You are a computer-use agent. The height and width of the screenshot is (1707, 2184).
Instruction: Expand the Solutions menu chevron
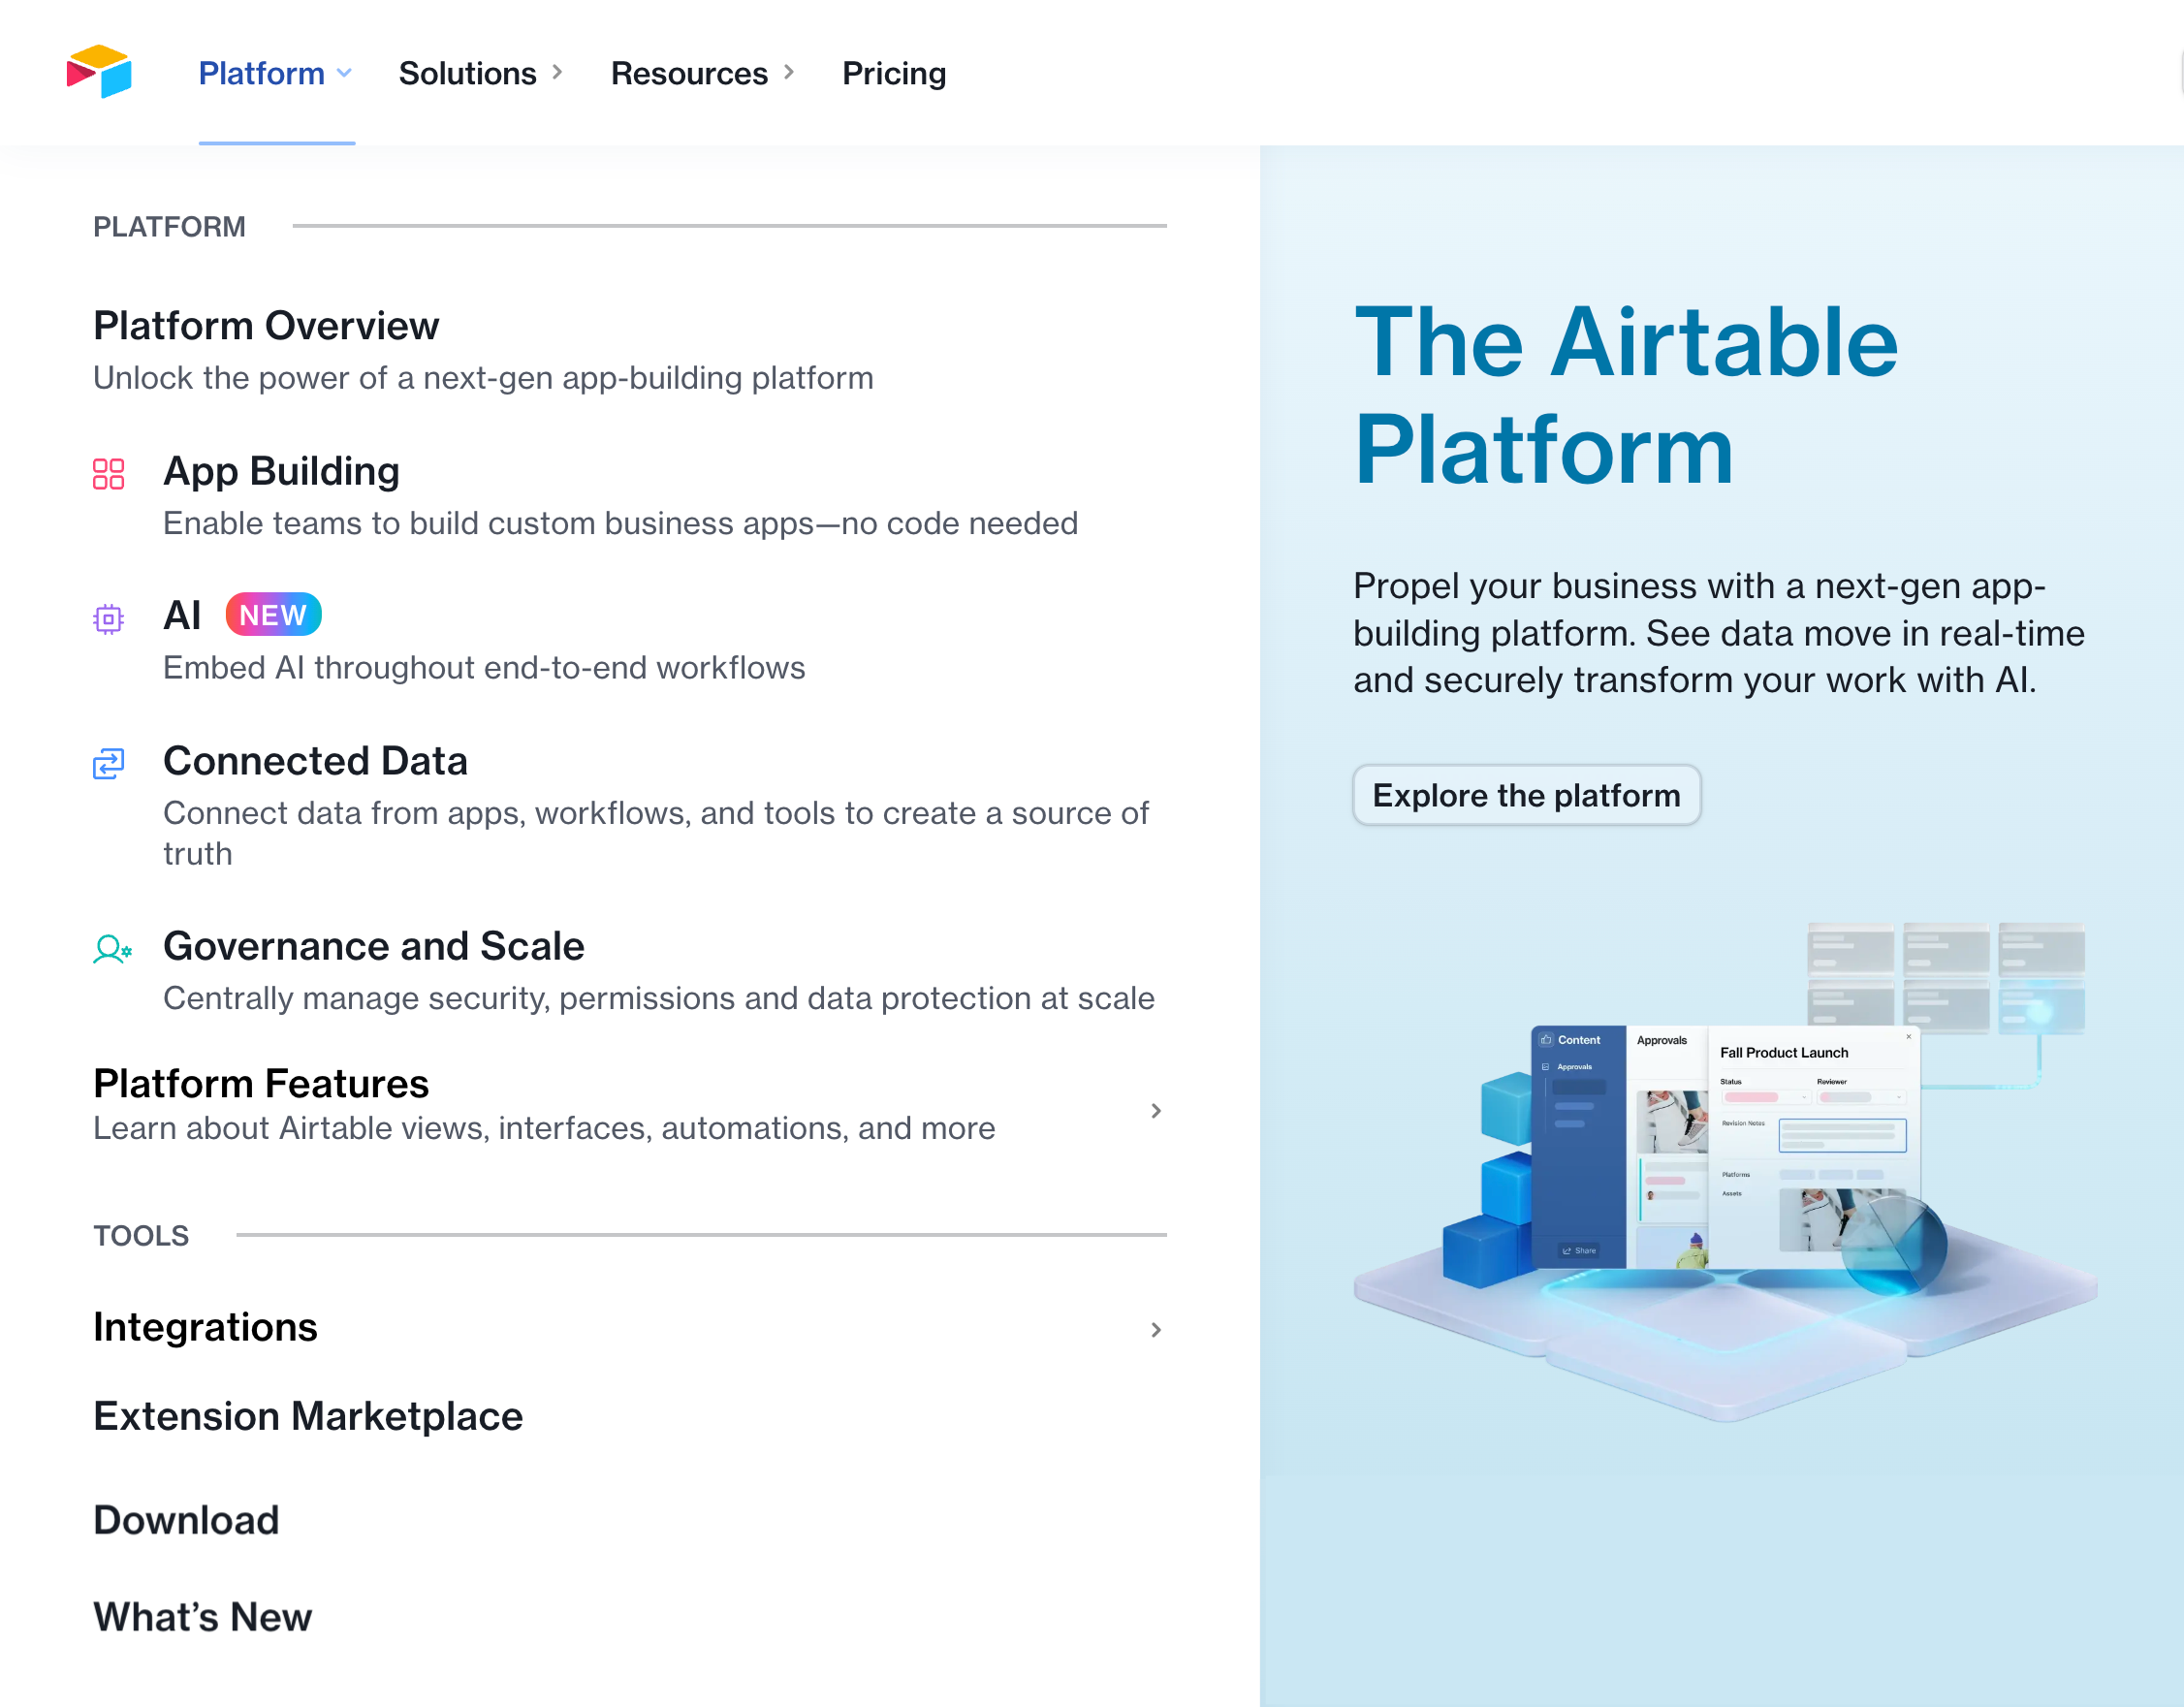(557, 72)
